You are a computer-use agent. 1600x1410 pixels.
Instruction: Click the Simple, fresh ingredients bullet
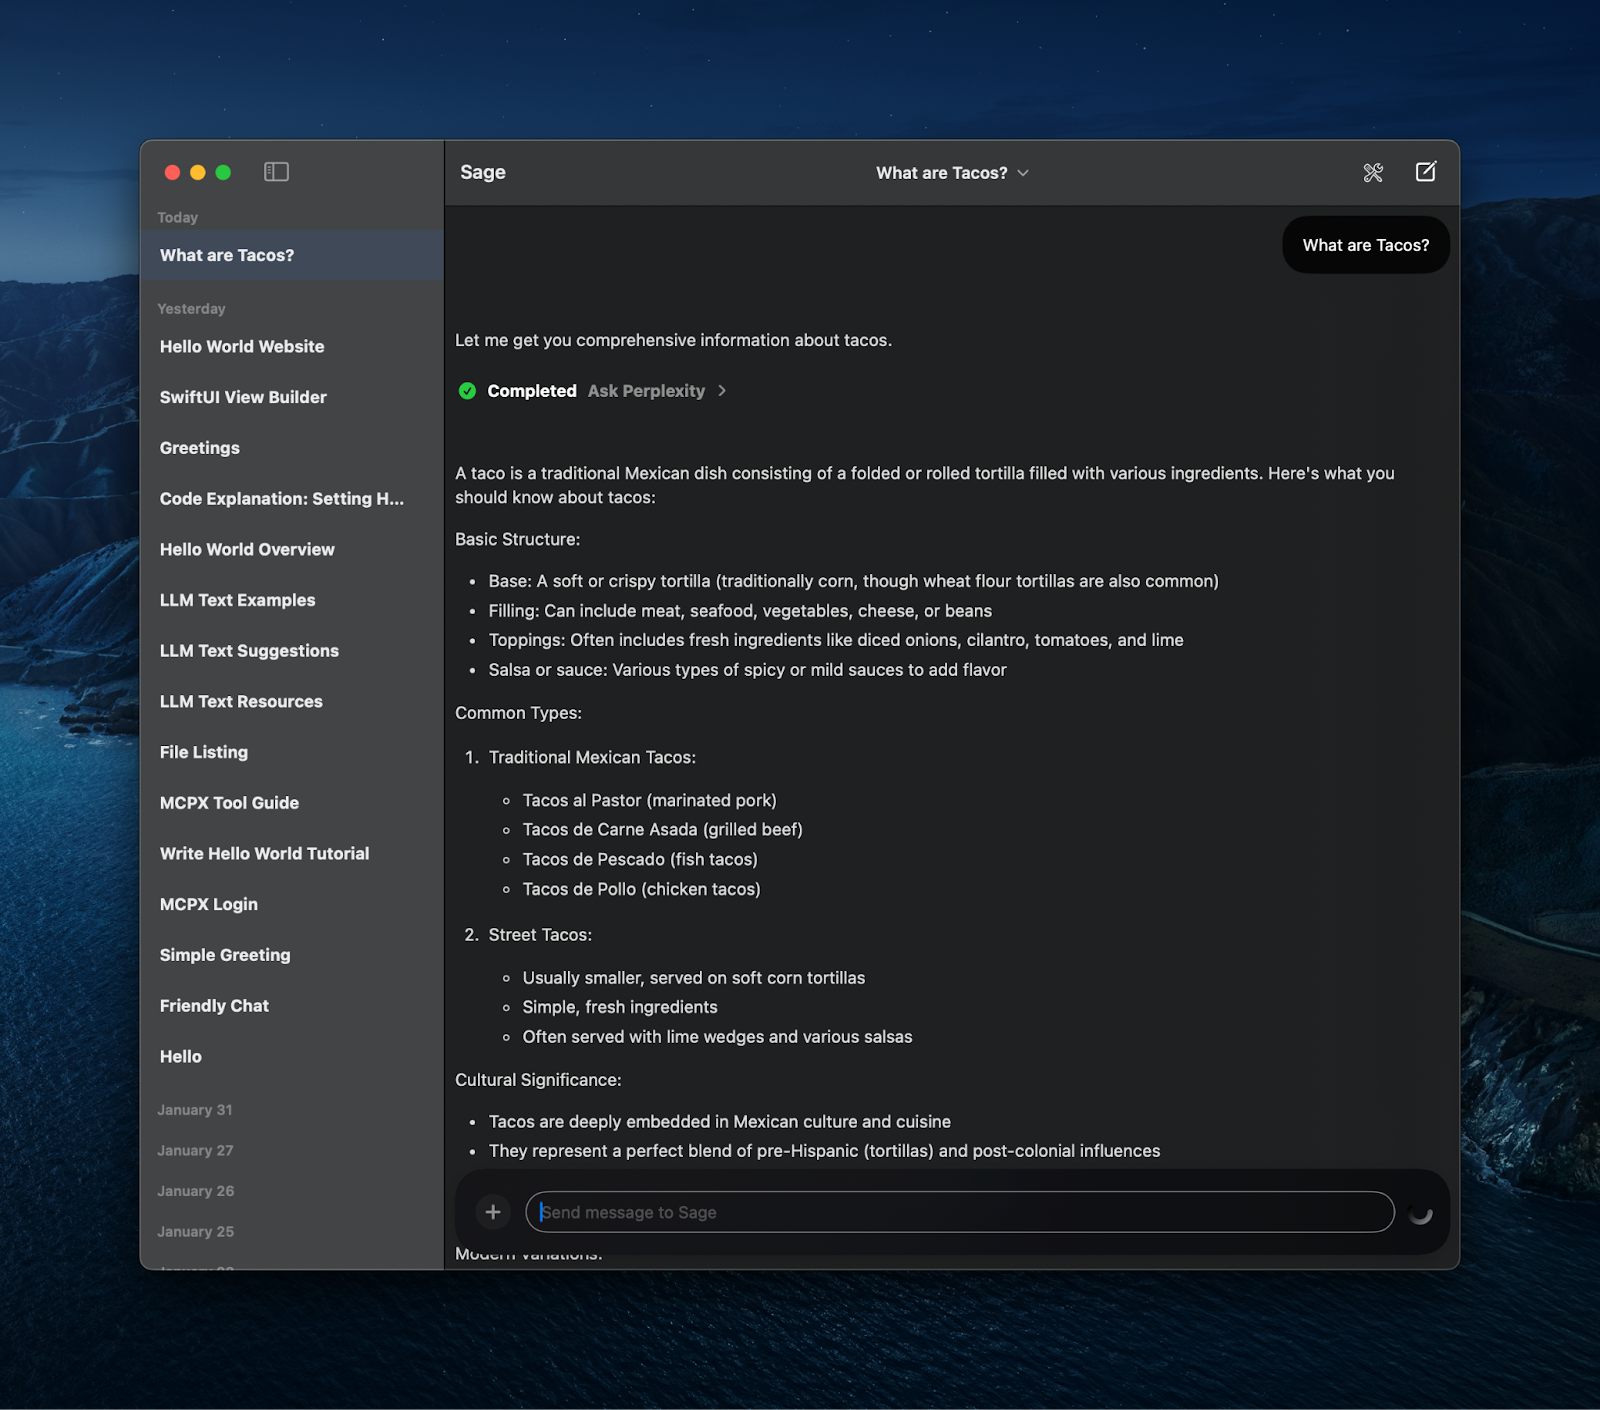click(x=620, y=1007)
